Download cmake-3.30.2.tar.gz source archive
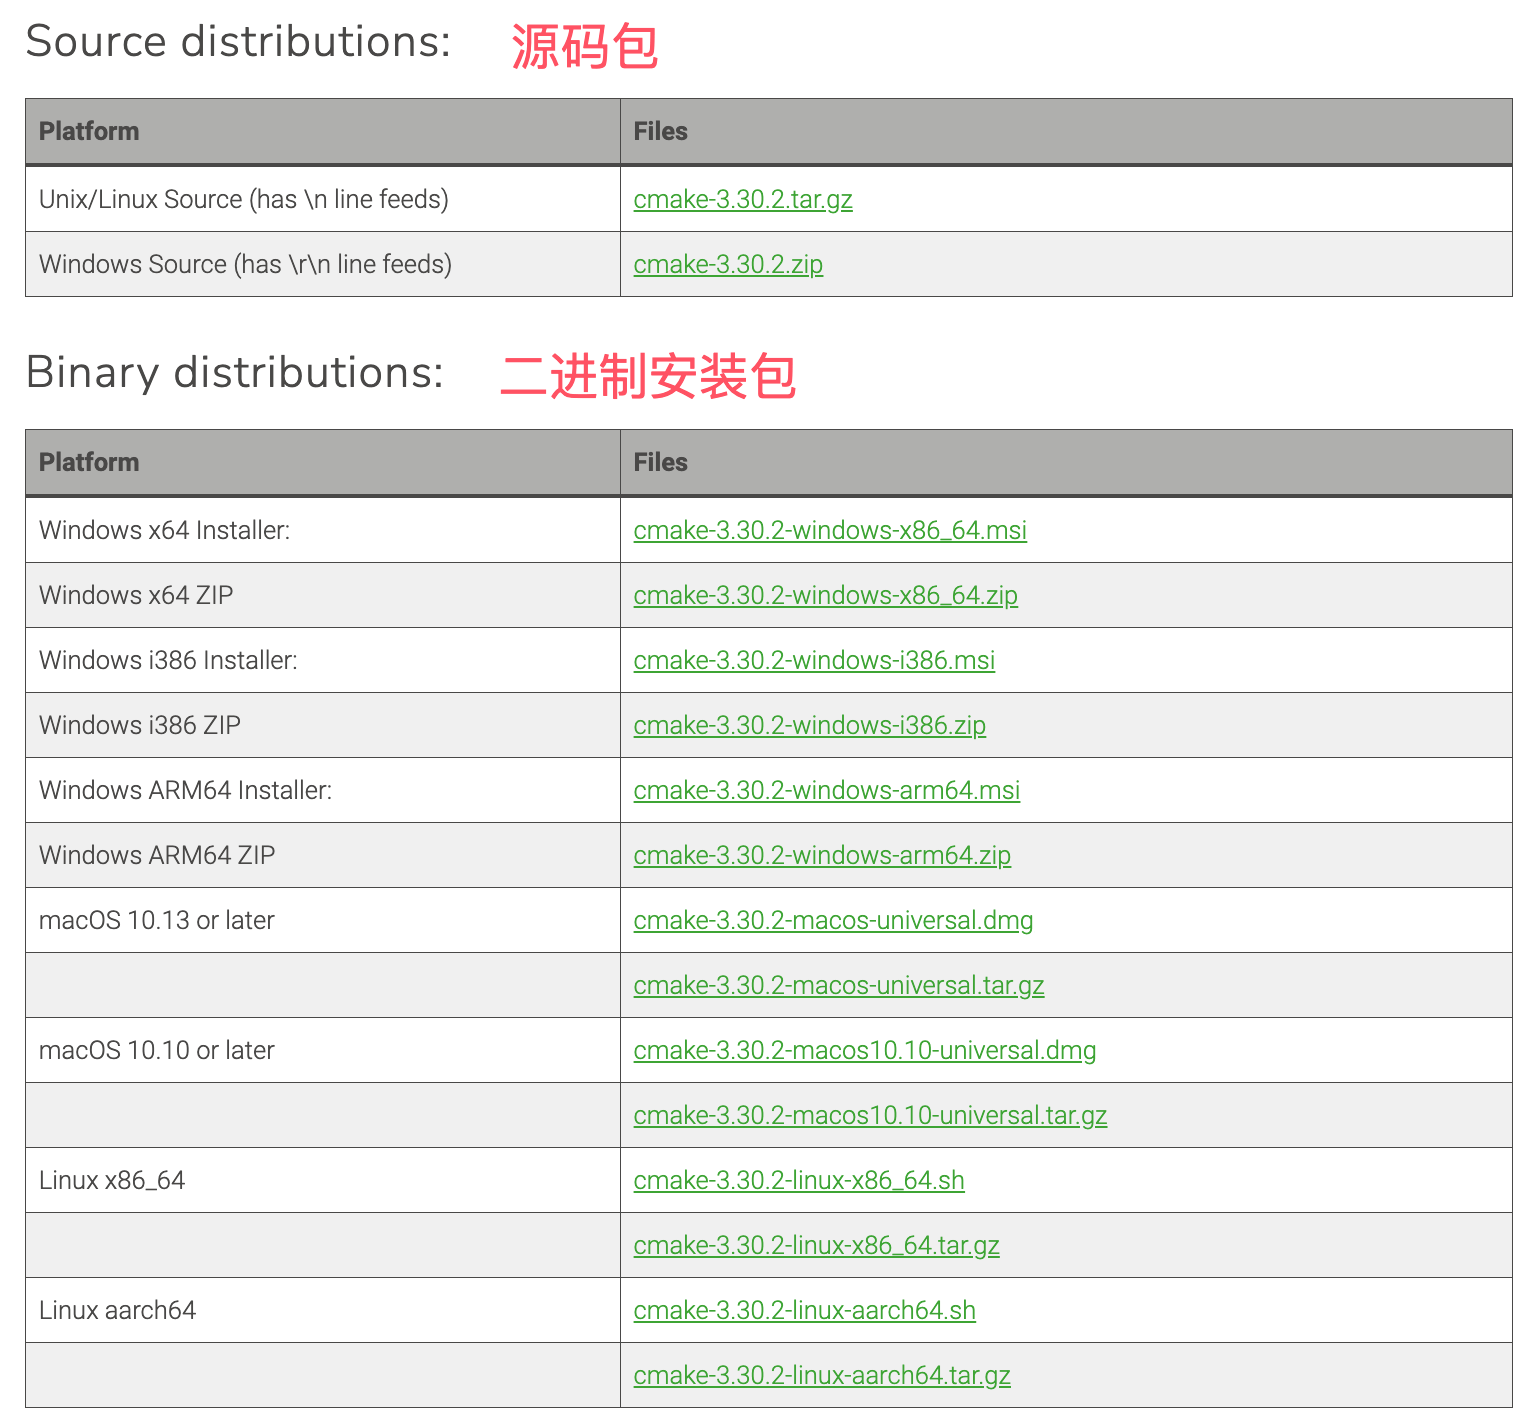 [x=742, y=199]
